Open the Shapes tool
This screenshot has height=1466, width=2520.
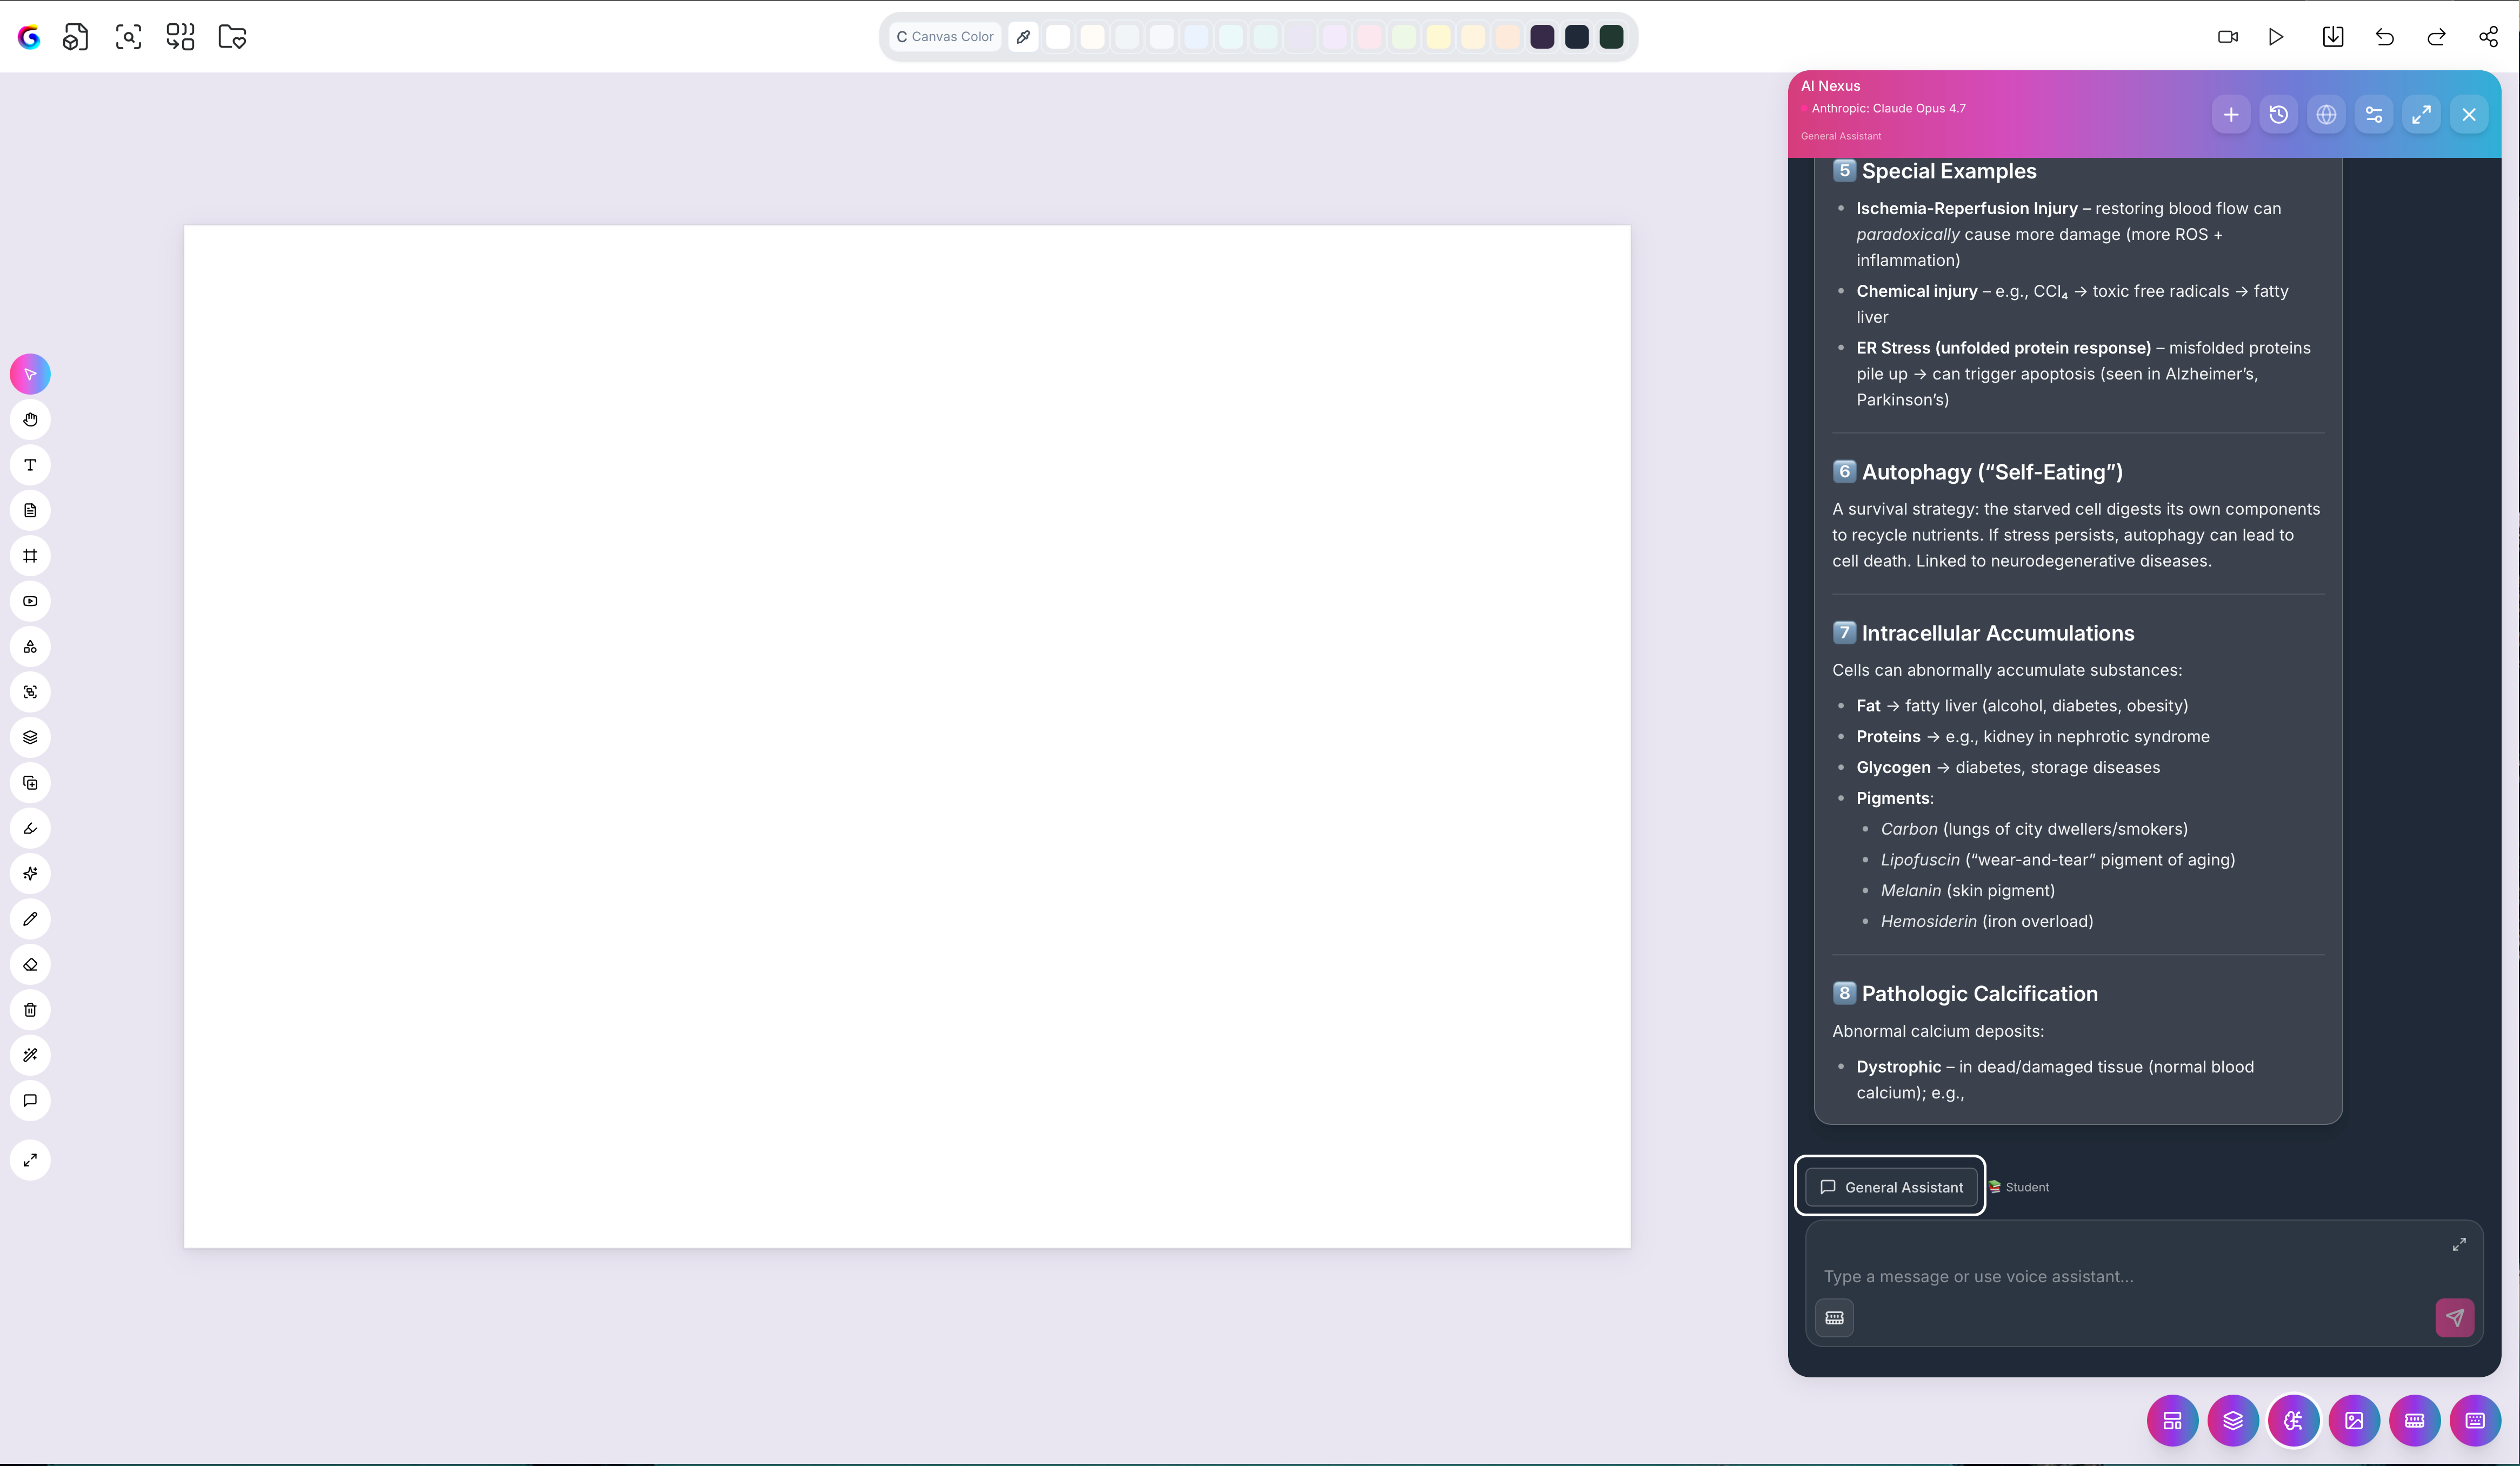click(30, 647)
